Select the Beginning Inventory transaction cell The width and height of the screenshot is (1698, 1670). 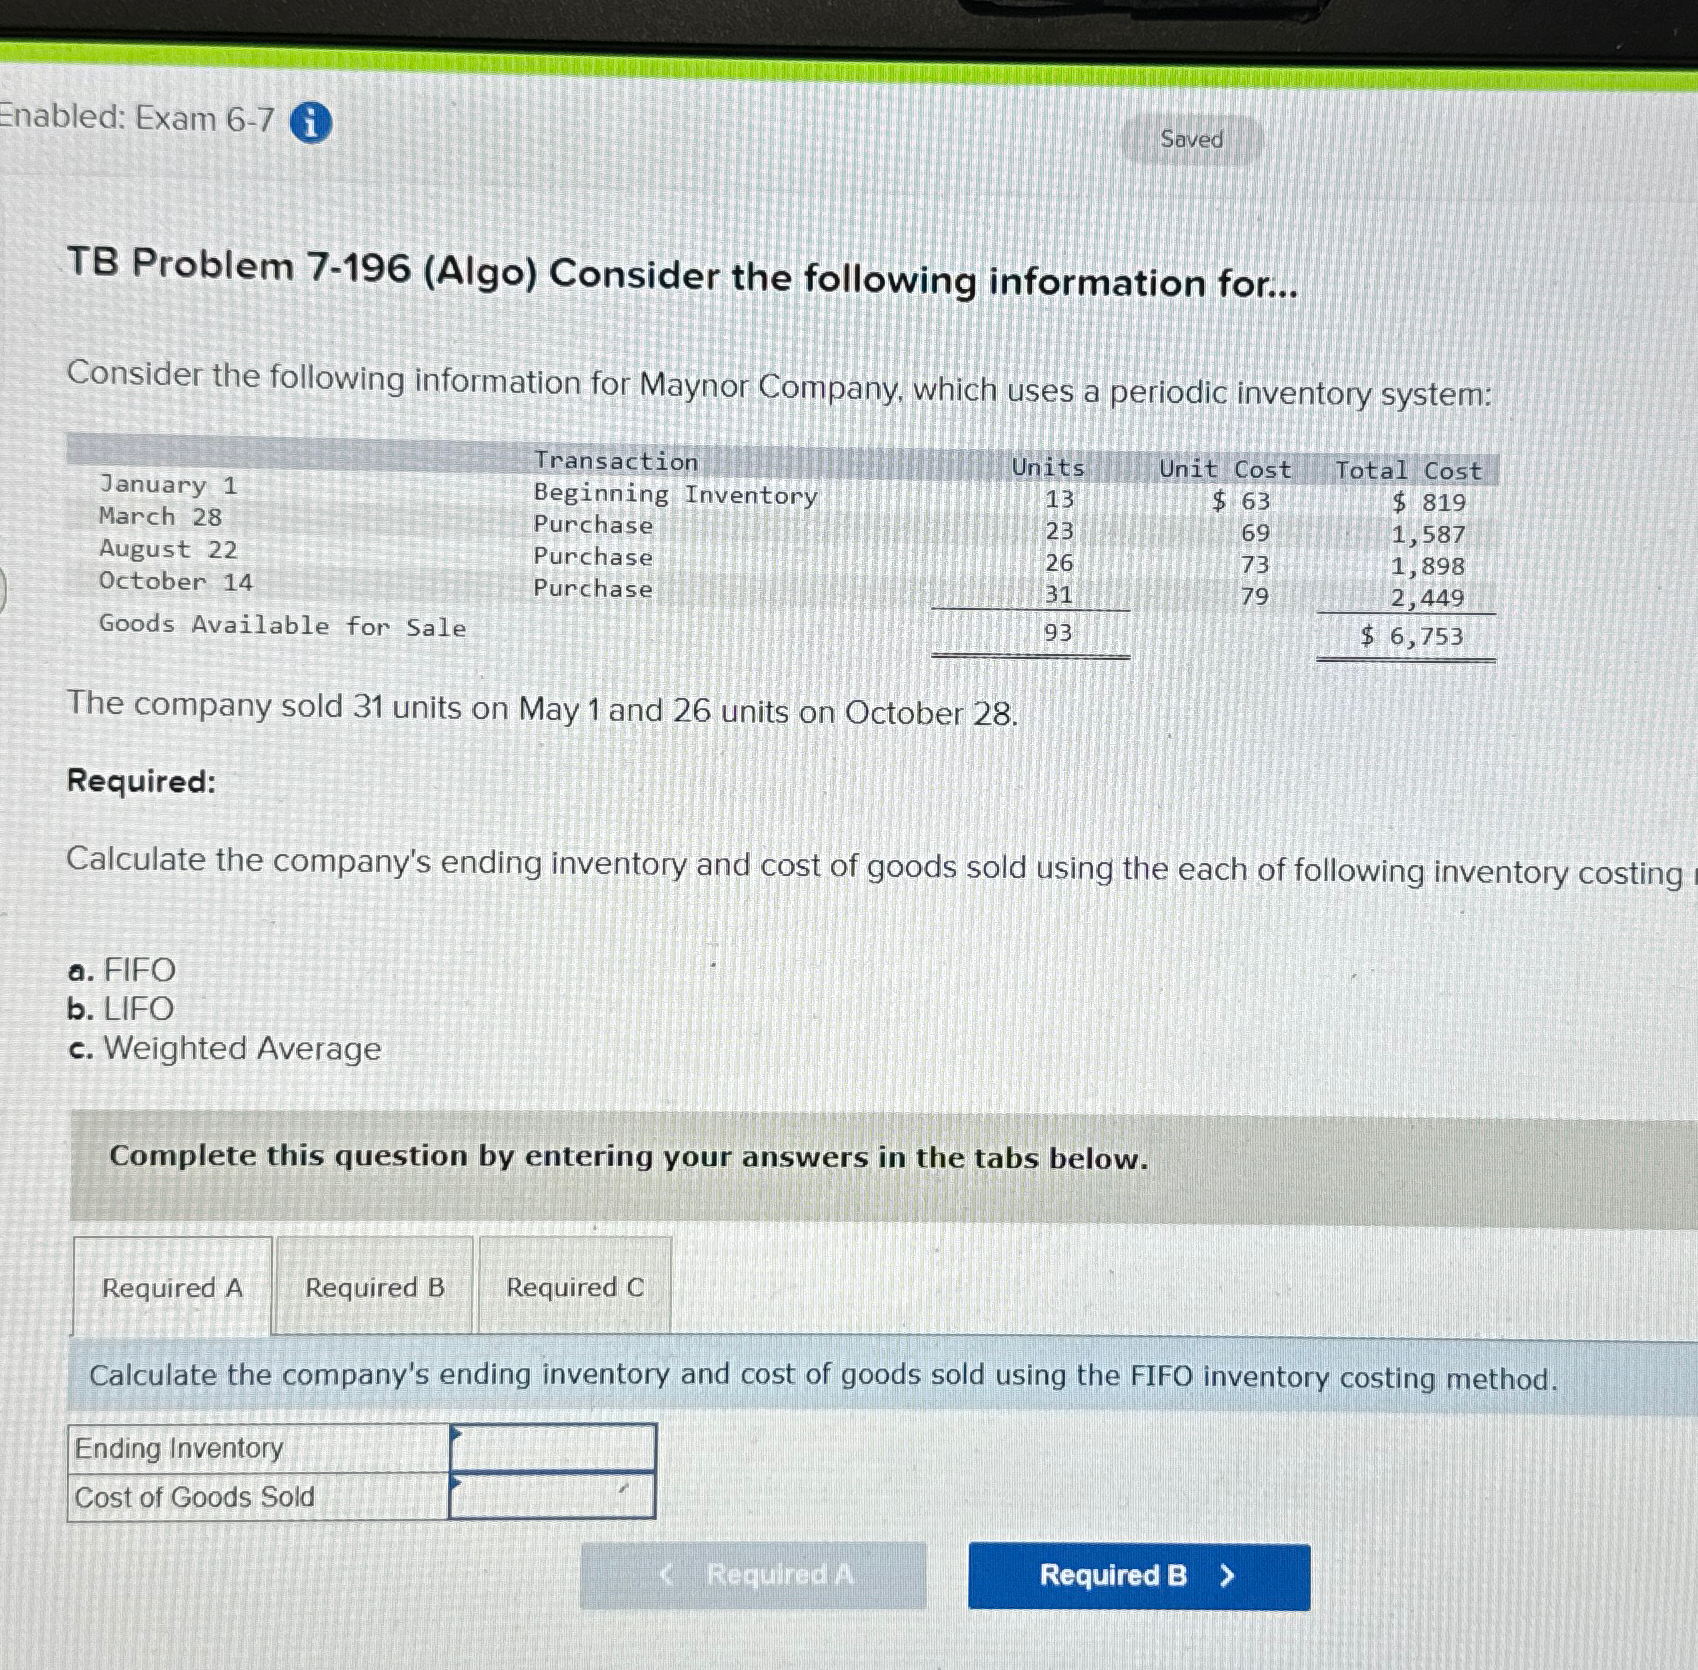pyautogui.click(x=675, y=494)
